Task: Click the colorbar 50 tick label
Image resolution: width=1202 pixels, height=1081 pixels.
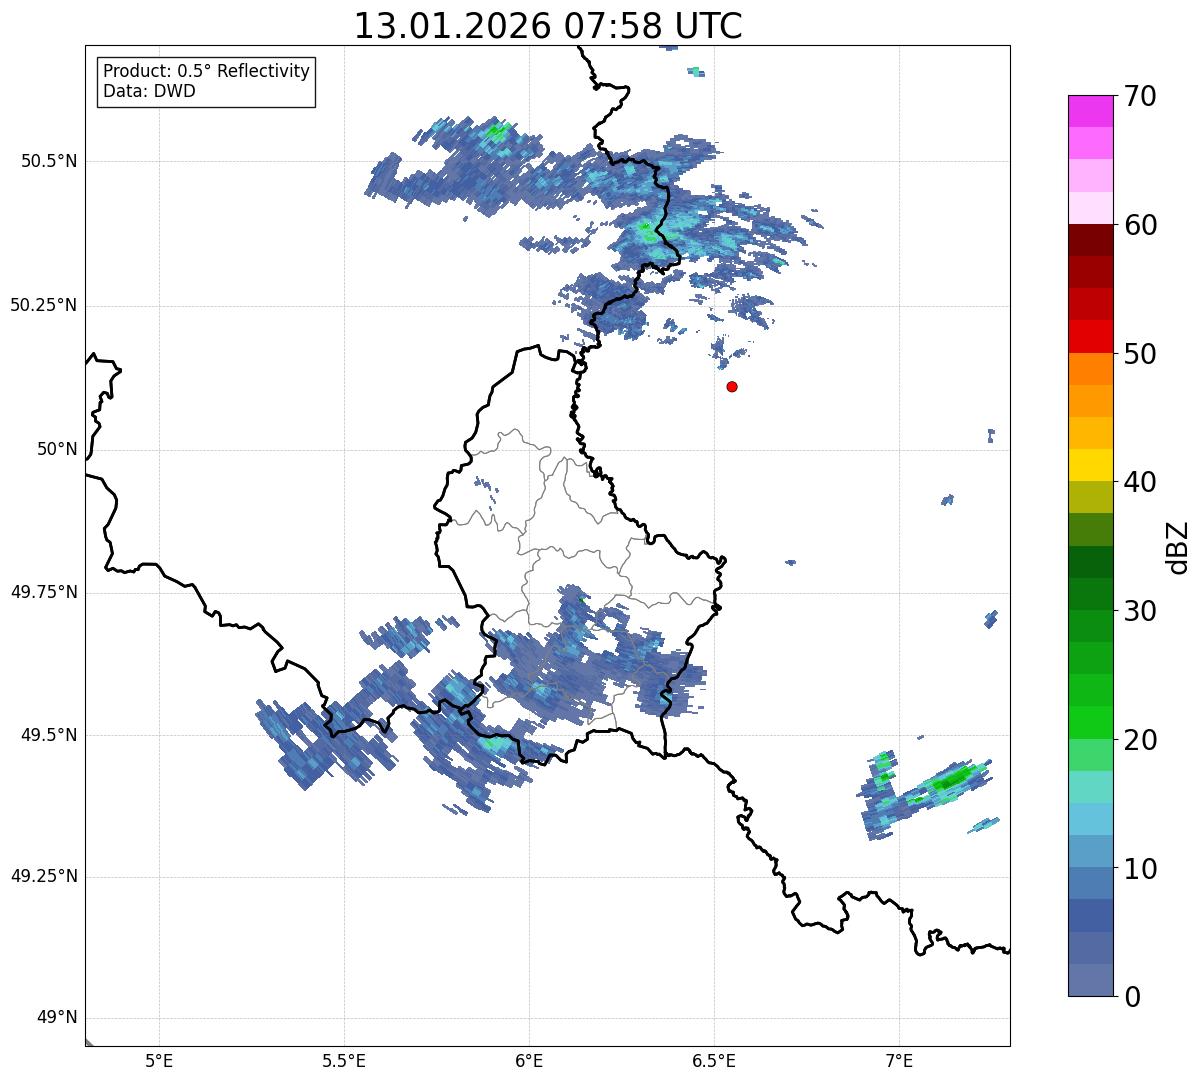Action: point(1140,354)
